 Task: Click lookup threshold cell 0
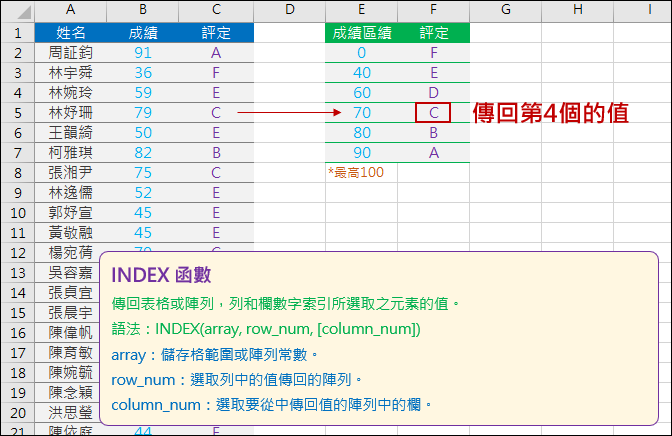[x=361, y=53]
